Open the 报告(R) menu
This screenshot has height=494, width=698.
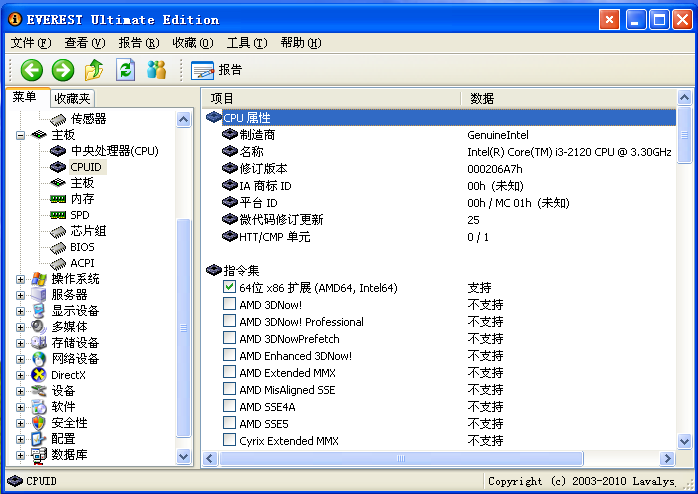(138, 43)
